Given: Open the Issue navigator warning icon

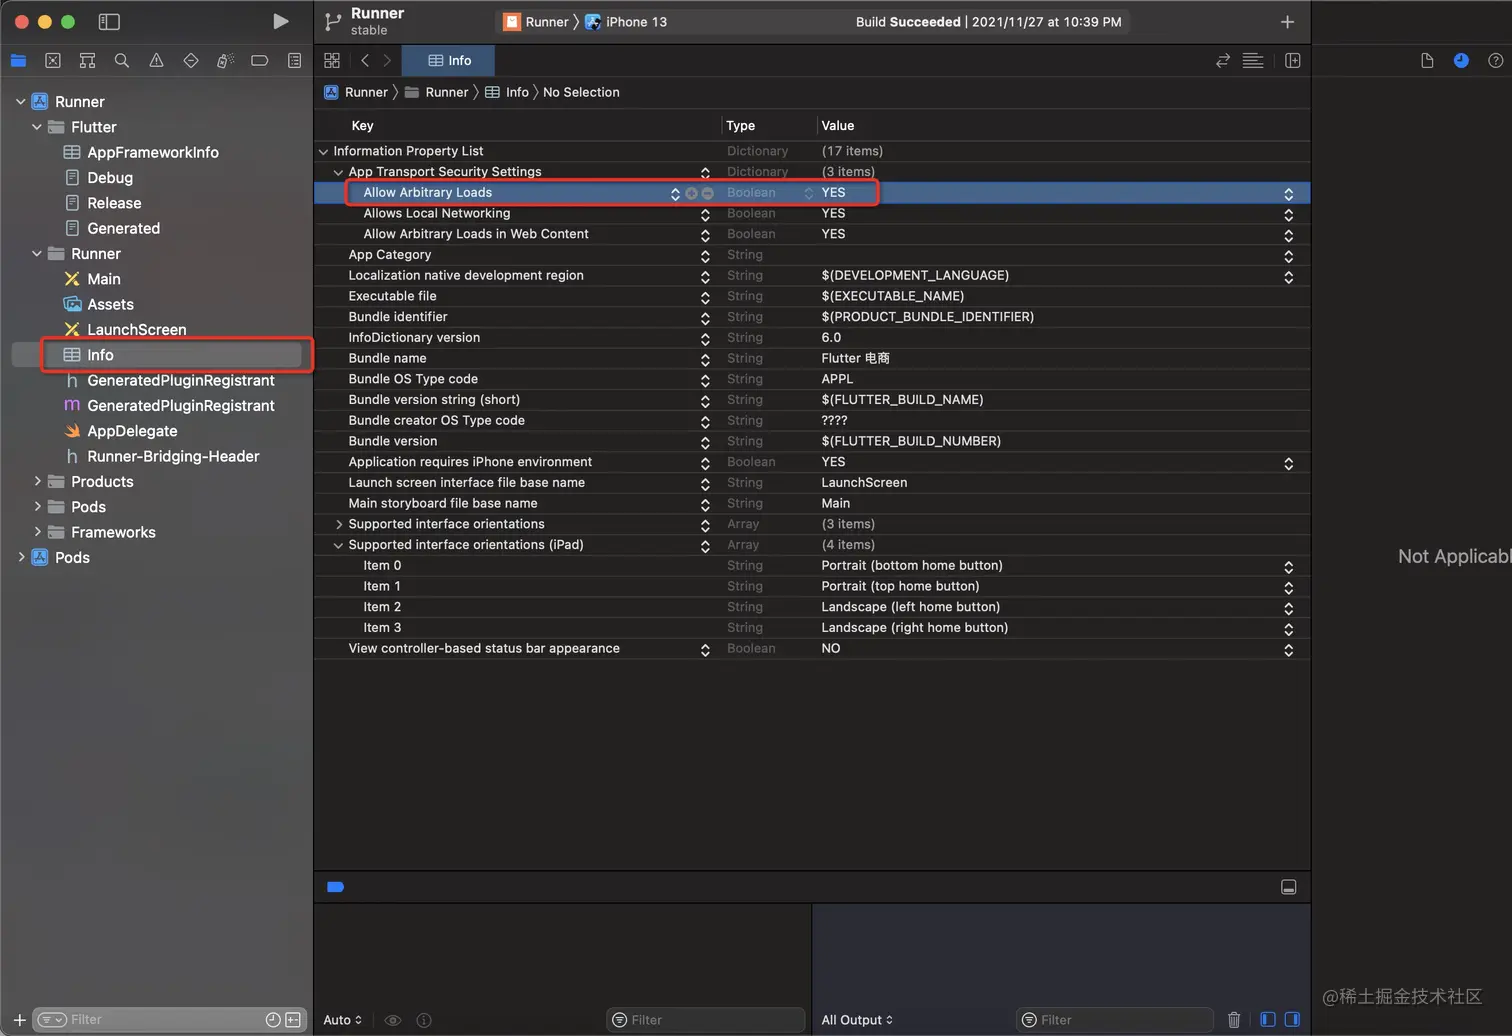Looking at the screenshot, I should [156, 61].
